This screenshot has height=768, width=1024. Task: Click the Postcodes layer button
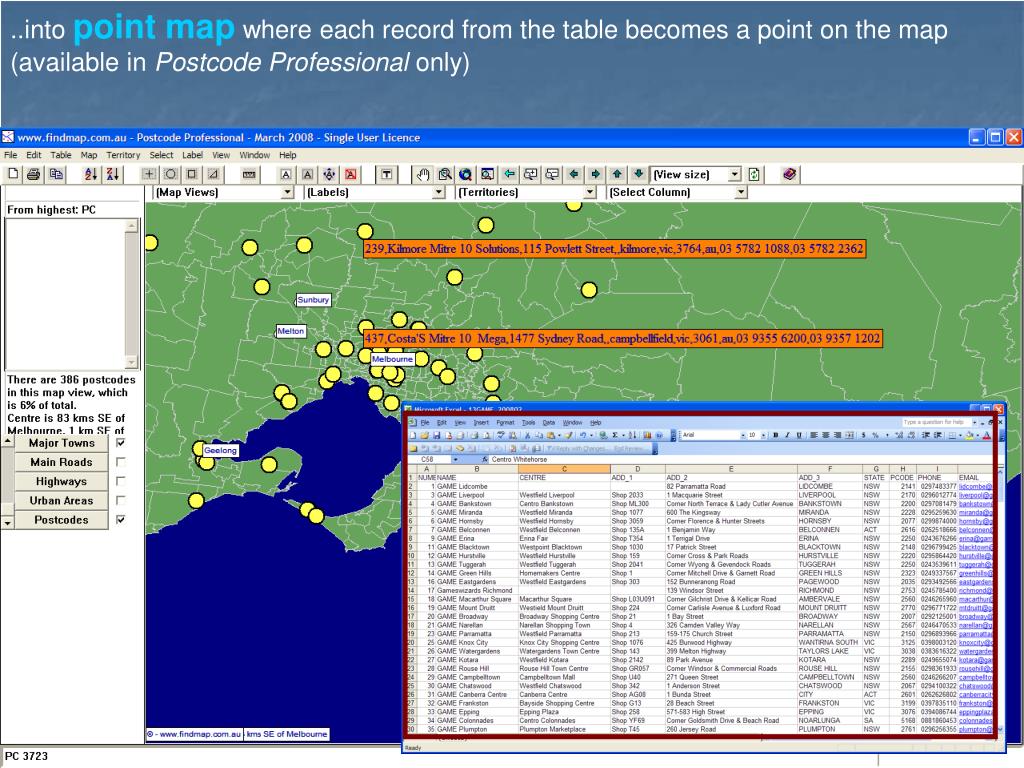point(61,520)
